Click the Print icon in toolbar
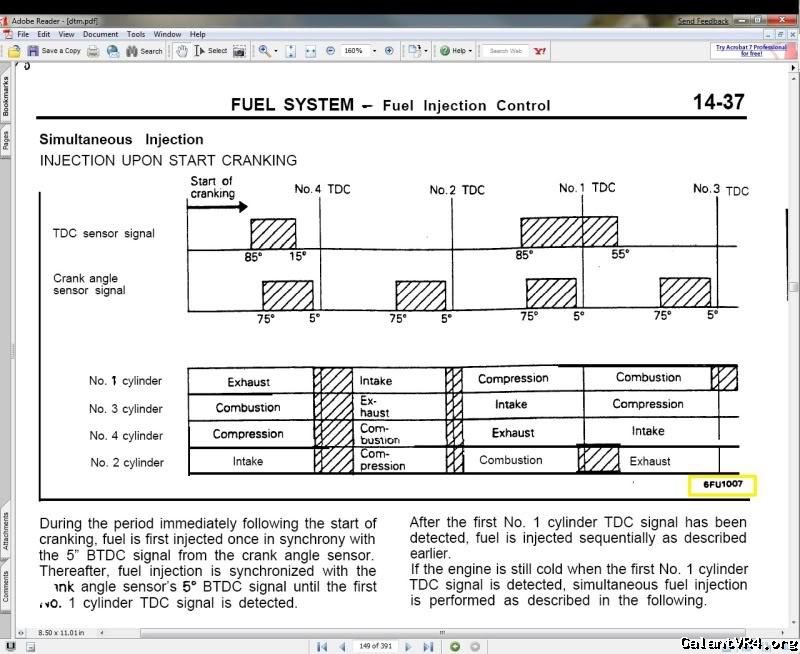This screenshot has width=800, height=654. pos(93,51)
